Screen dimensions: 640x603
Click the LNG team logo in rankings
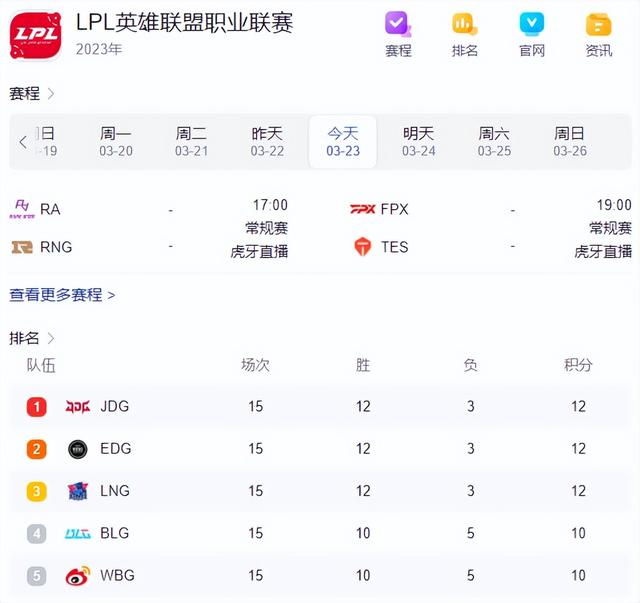click(x=78, y=491)
